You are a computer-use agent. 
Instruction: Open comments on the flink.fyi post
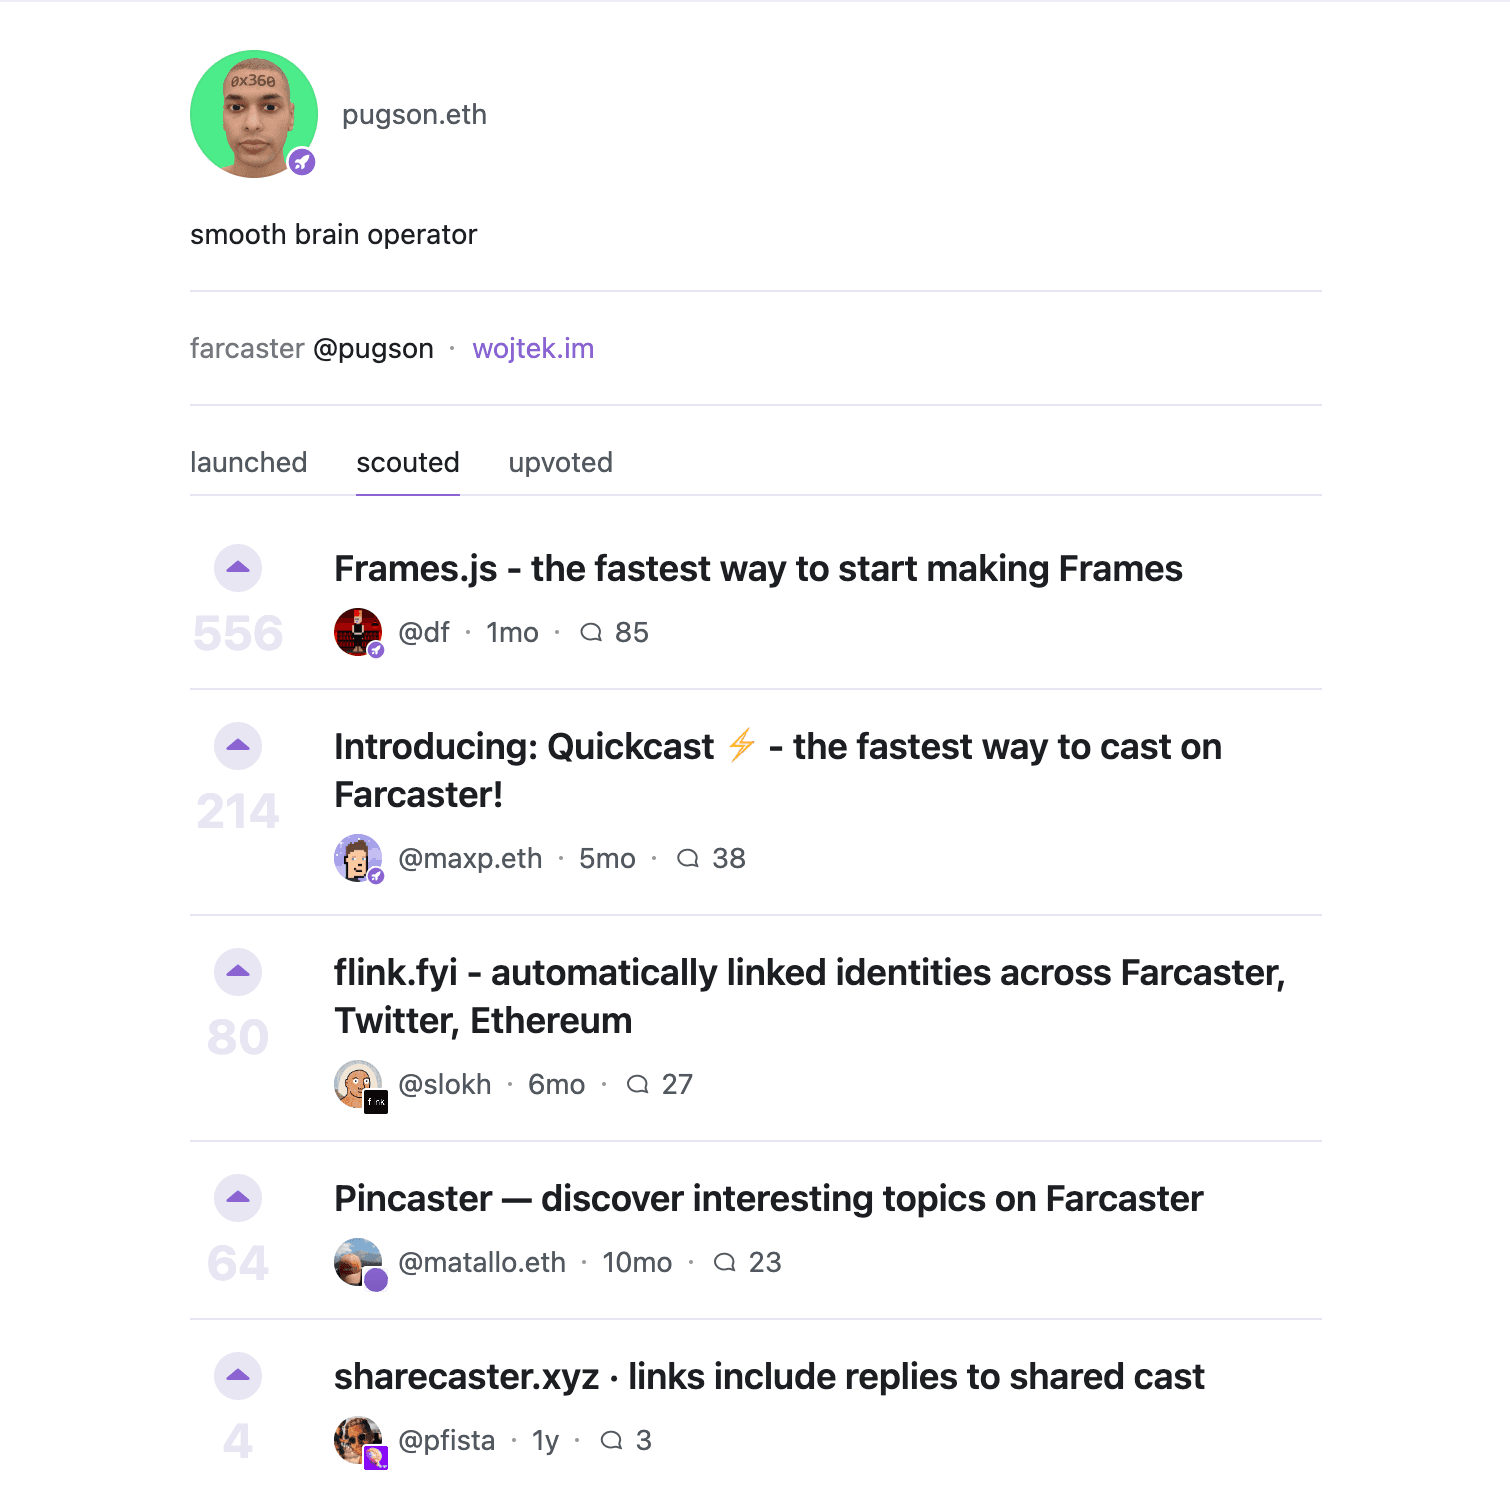click(x=659, y=1085)
